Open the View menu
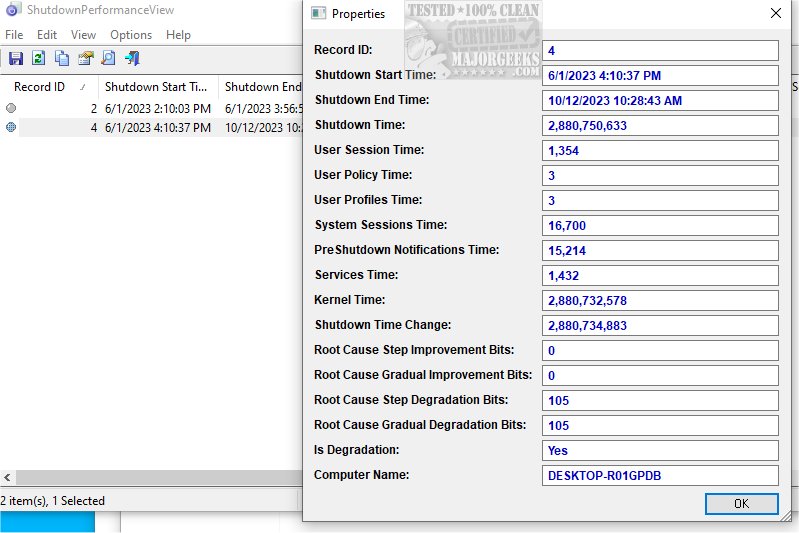 coord(83,35)
